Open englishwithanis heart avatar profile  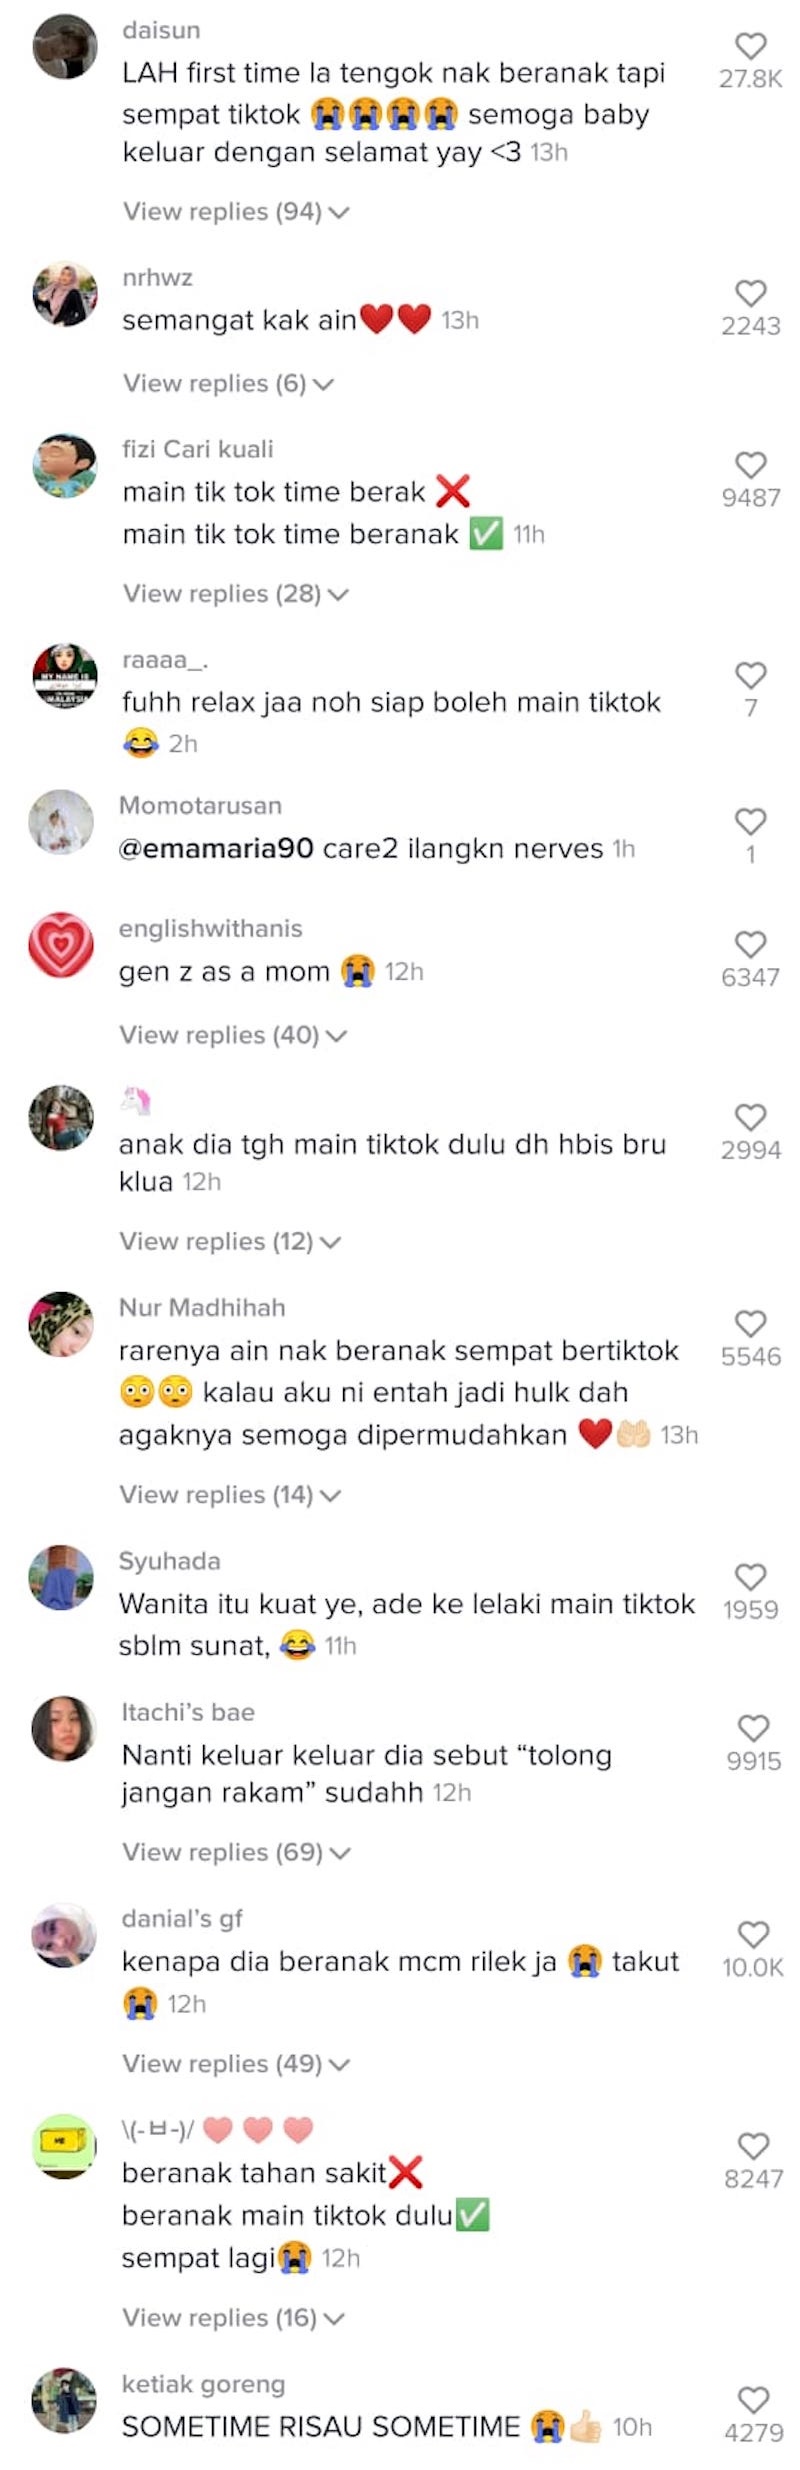coord(60,944)
